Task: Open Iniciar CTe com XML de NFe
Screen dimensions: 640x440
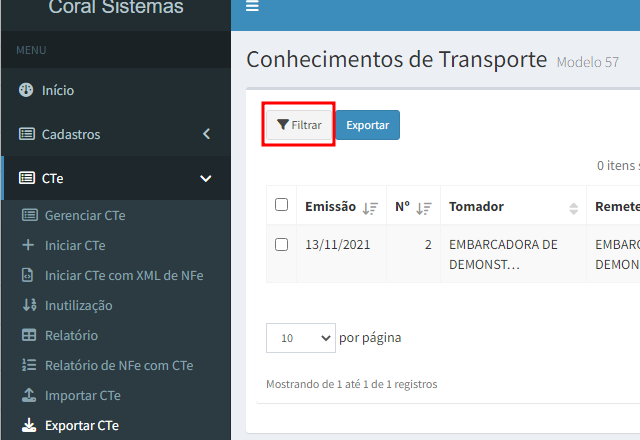Action: point(123,275)
